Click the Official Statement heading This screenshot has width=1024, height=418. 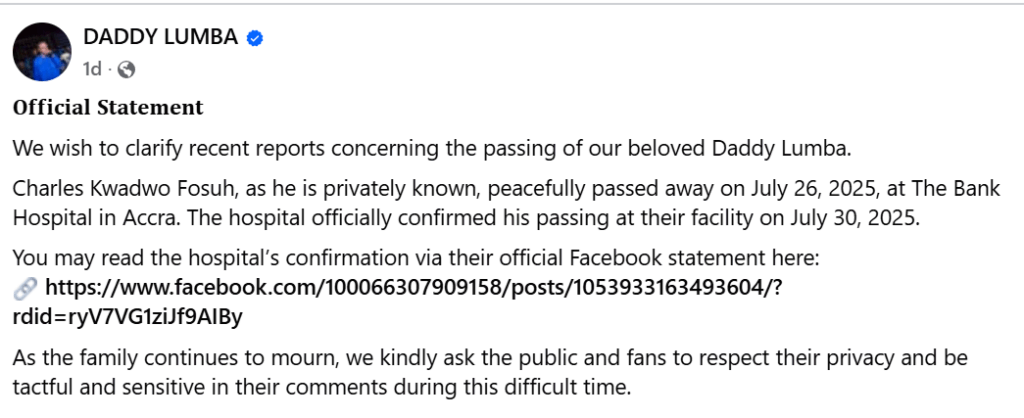coord(108,107)
